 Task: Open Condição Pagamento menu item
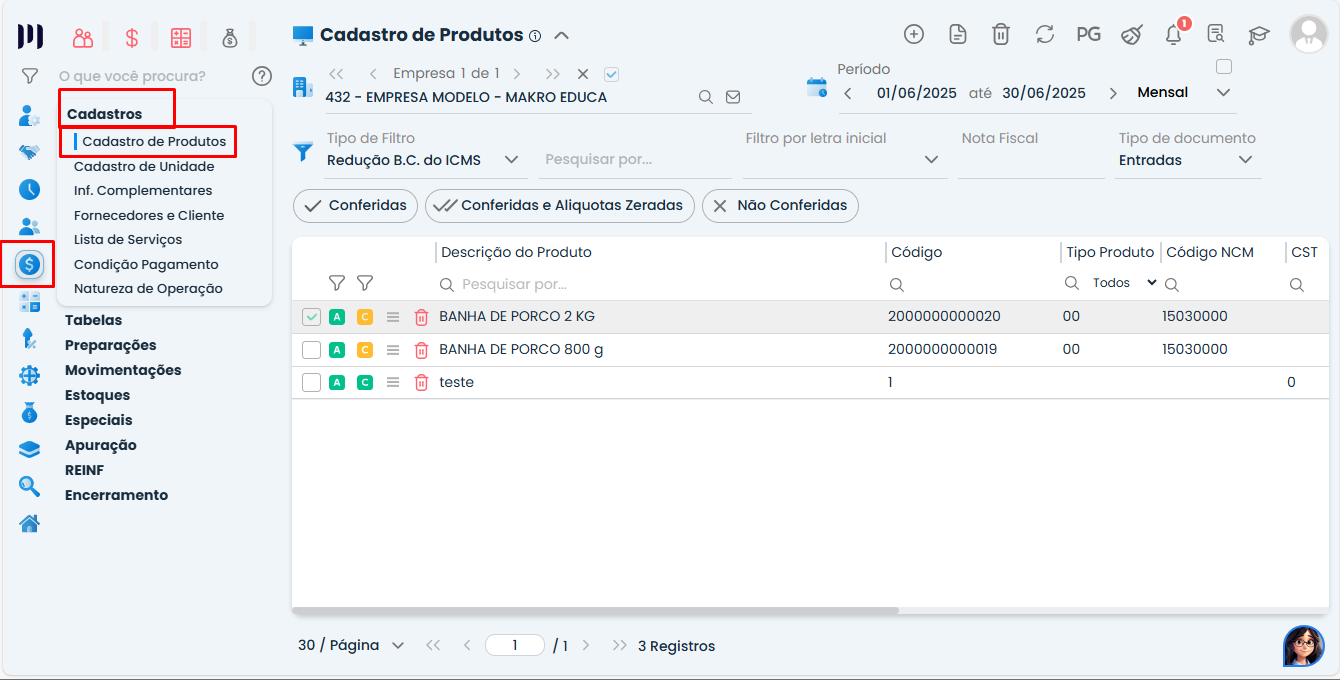tap(146, 265)
